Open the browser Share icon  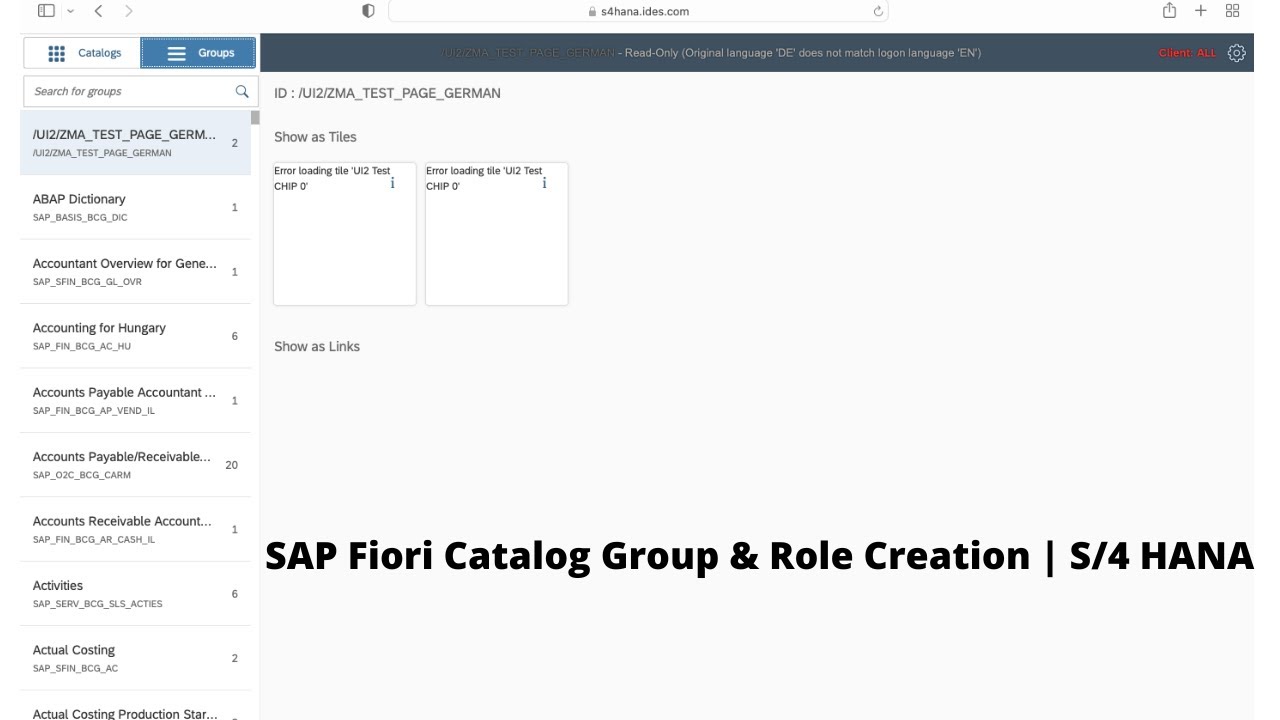point(1169,10)
